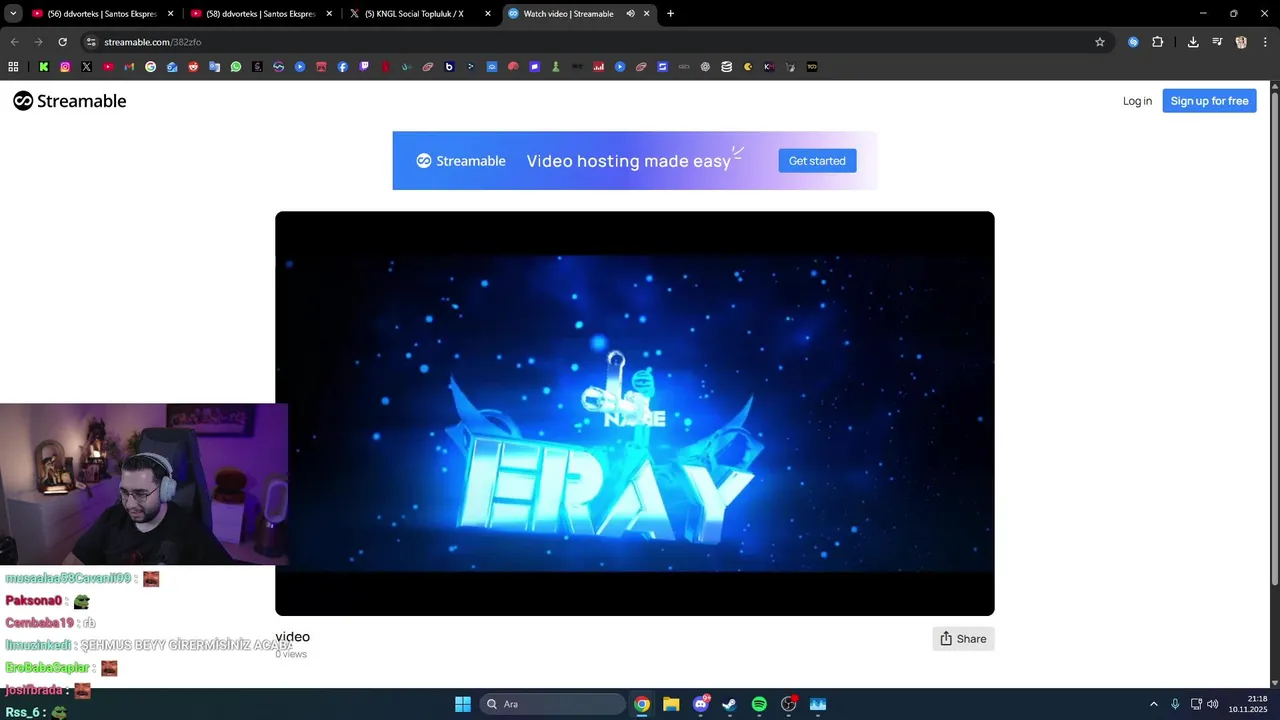
Task: Open the Chrome Extensions puzzle icon
Action: [x=1158, y=42]
